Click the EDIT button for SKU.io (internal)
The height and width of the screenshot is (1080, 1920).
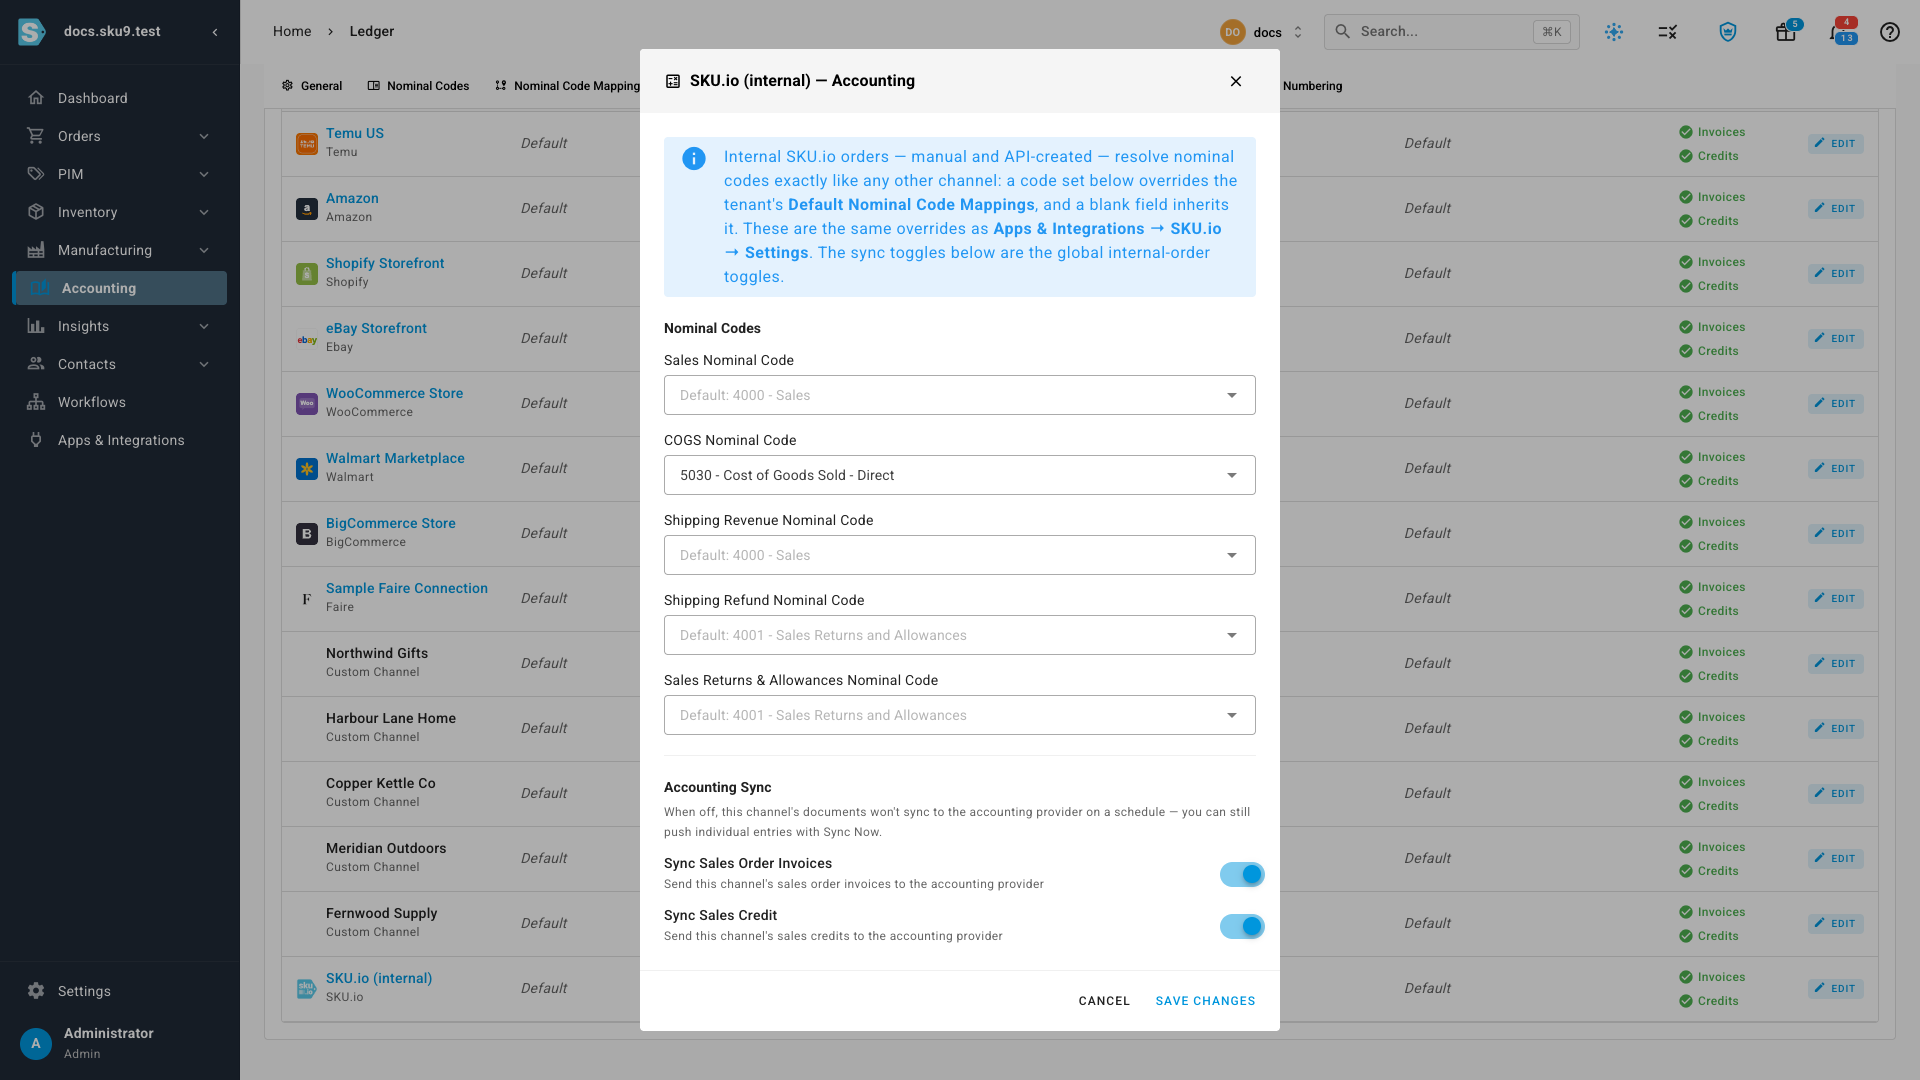tap(1835, 989)
